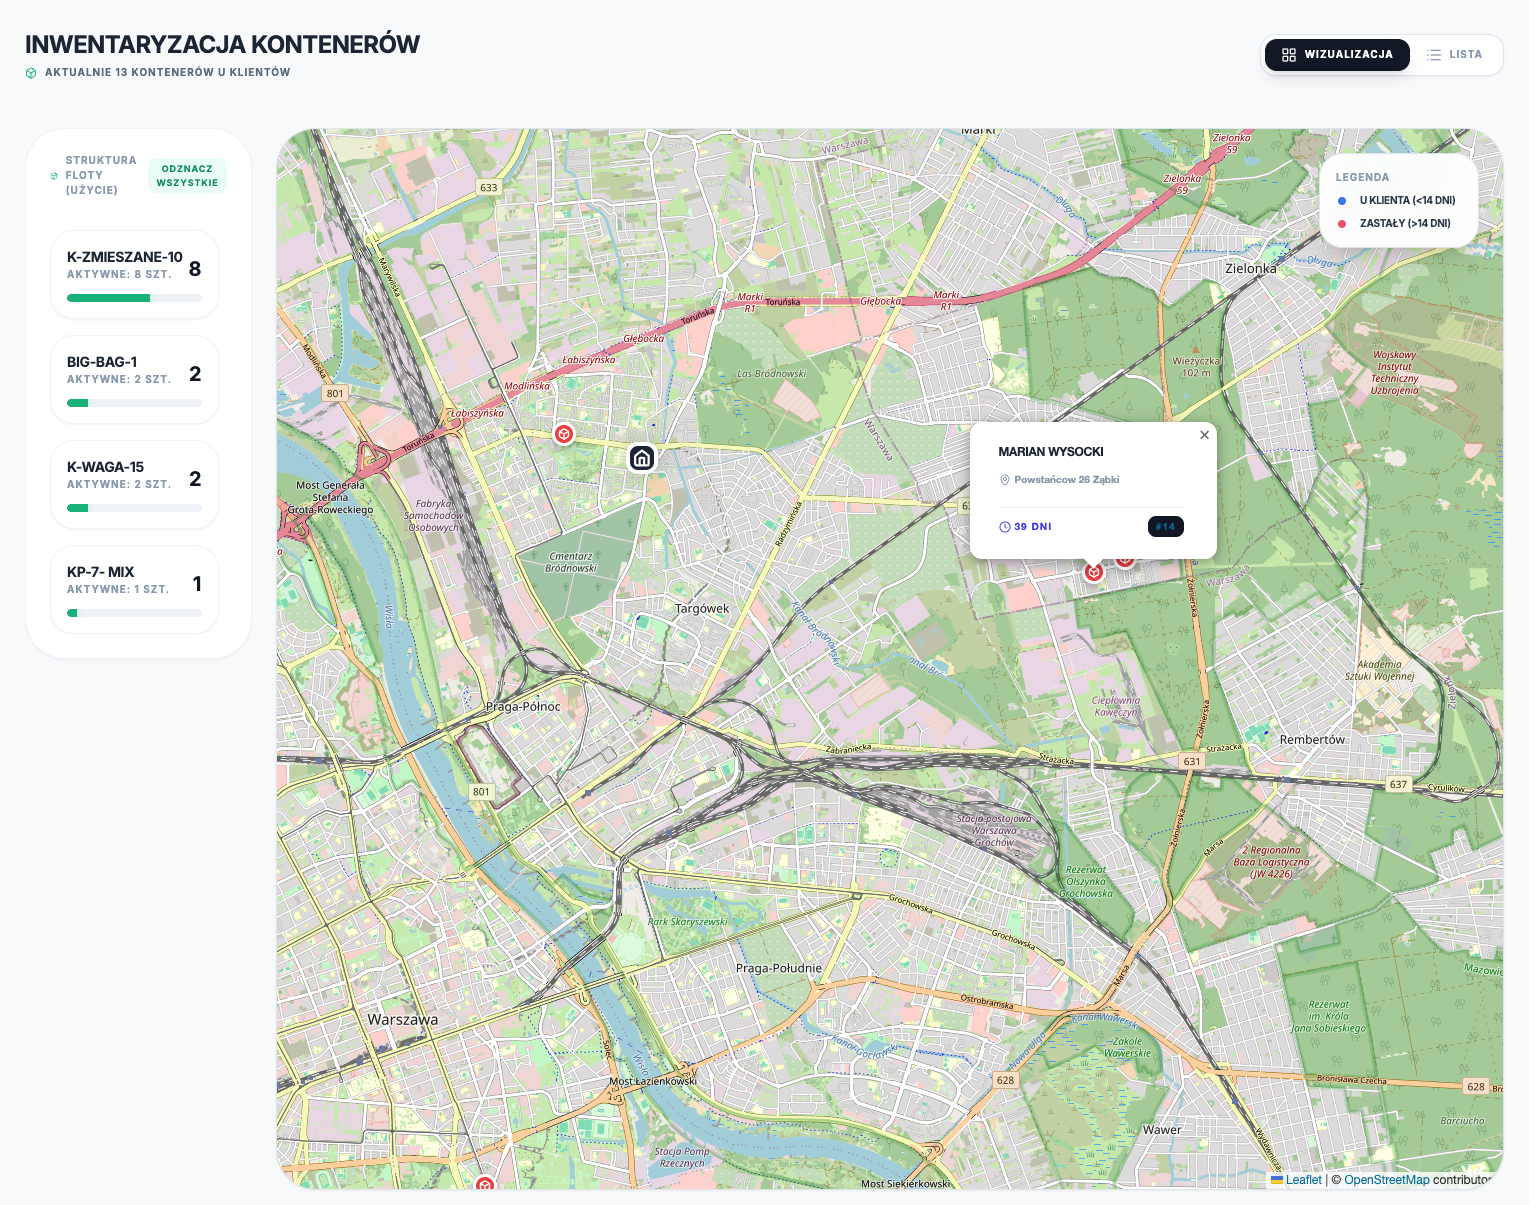Close the Marian Wysocki popup
The image size is (1529, 1205).
[1204, 435]
